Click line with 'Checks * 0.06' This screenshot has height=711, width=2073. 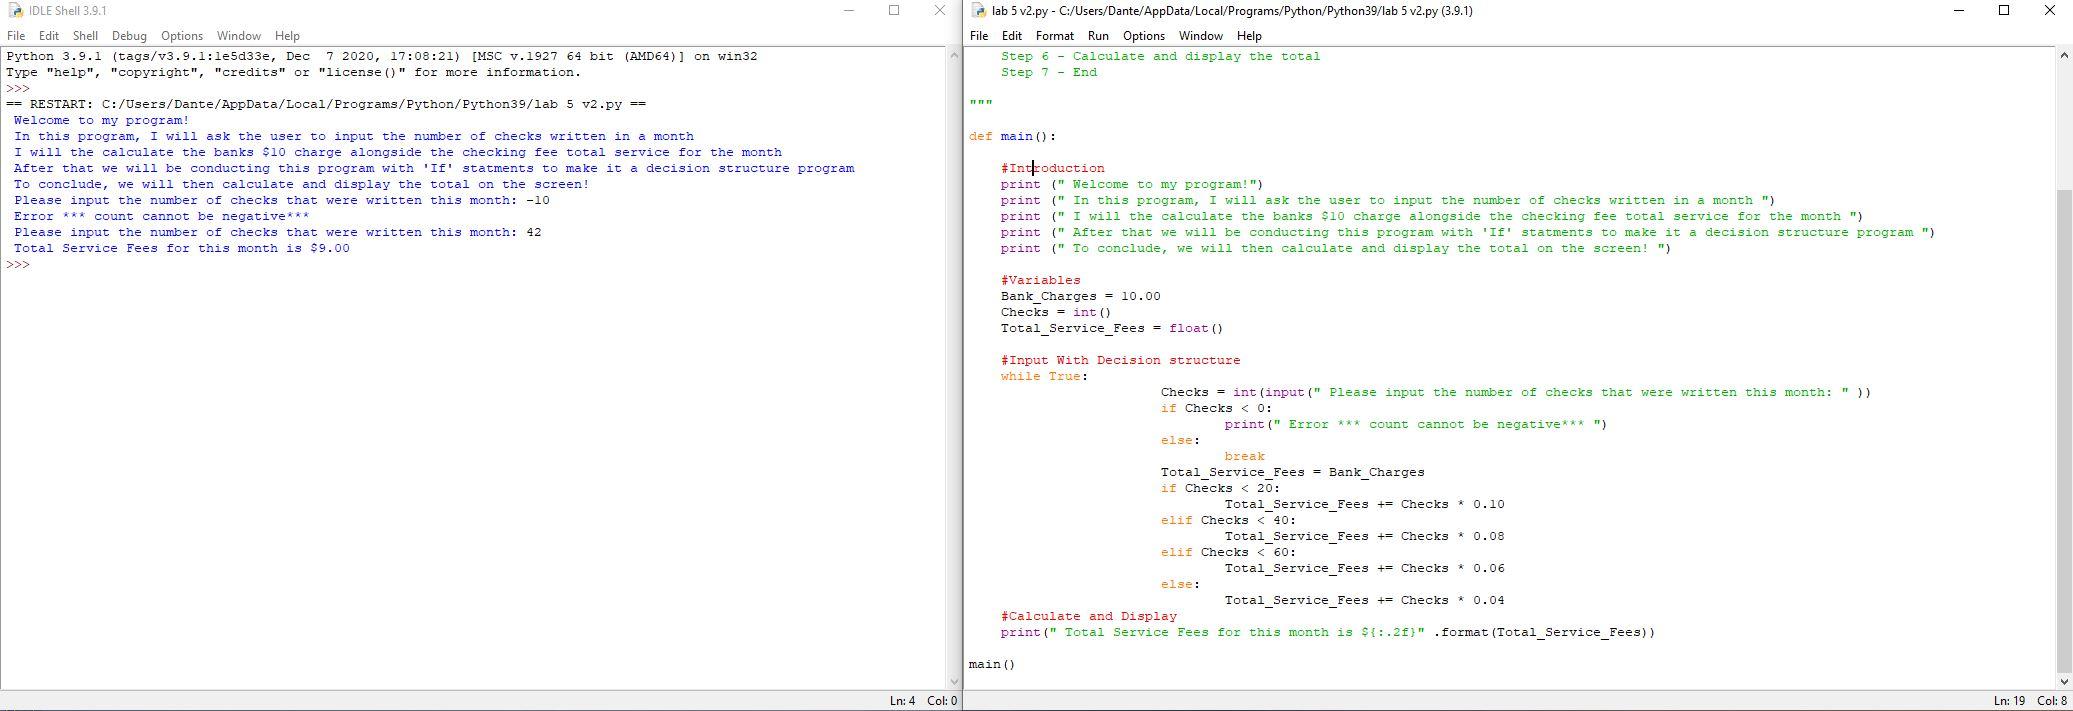[1364, 568]
